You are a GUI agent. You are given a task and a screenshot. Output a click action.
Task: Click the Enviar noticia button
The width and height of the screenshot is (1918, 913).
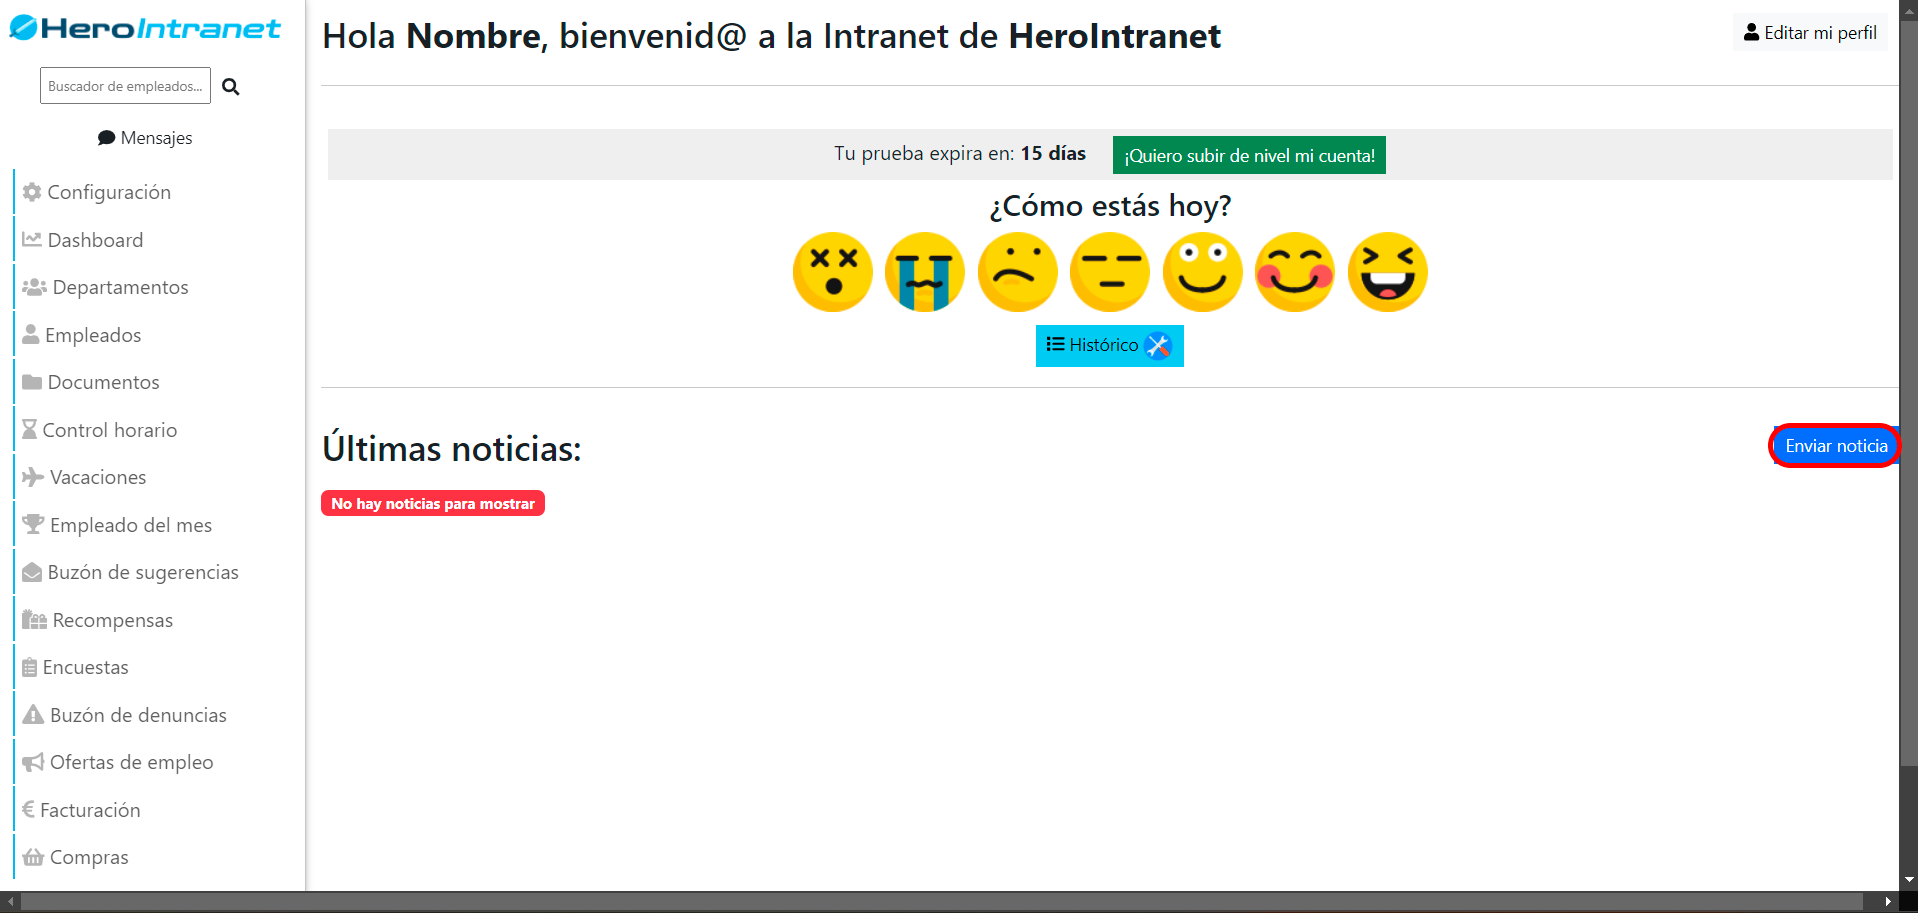click(x=1836, y=446)
